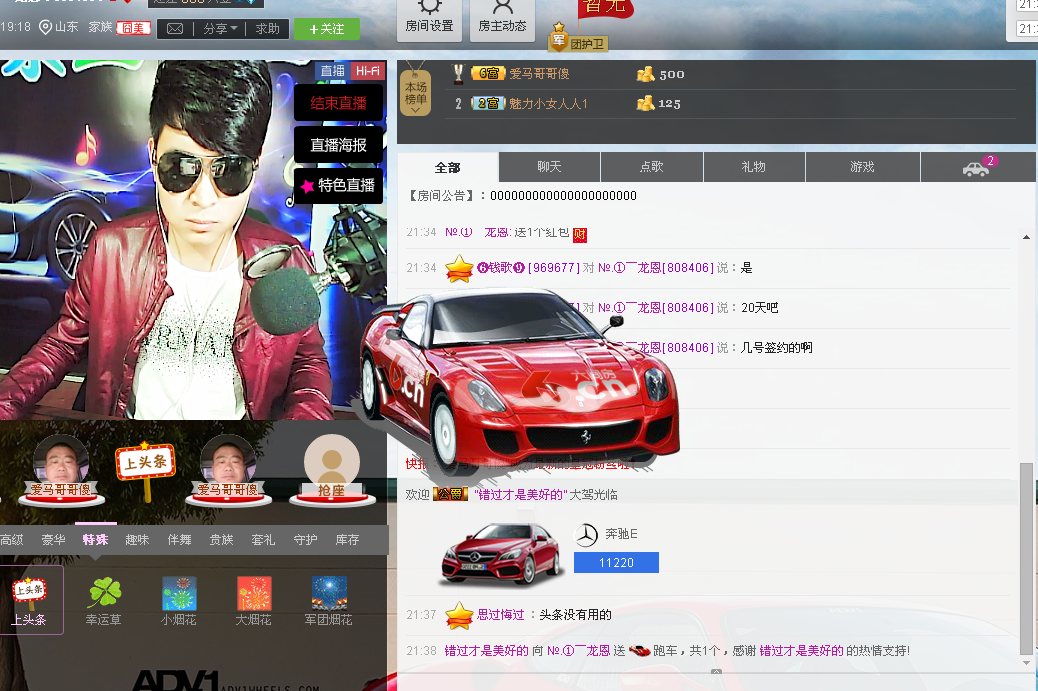
Task: Follow the host with +关注 button
Action: [x=327, y=28]
